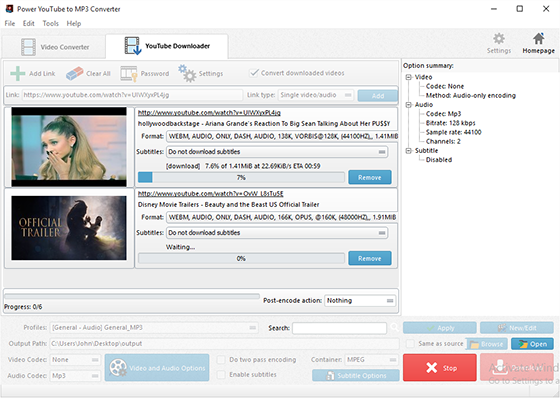
Task: Open the Link type dropdown
Action: 316,95
